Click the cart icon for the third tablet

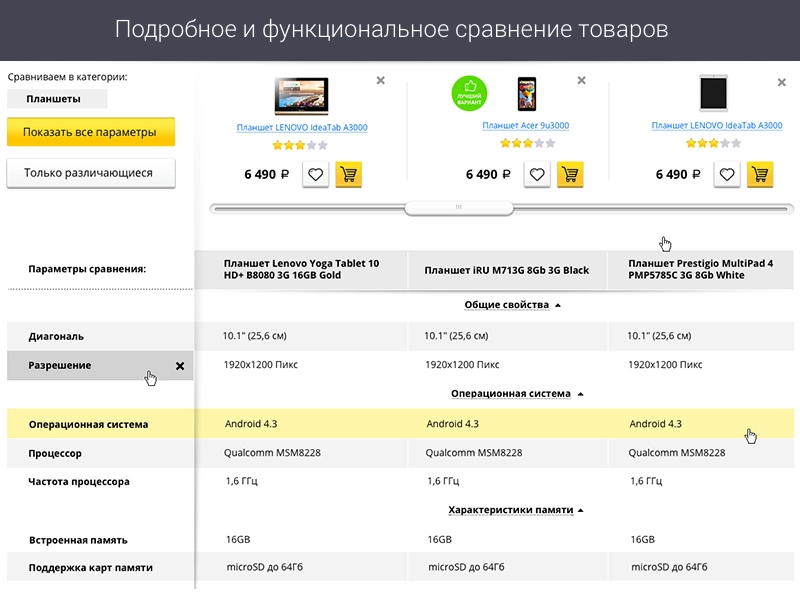(760, 174)
